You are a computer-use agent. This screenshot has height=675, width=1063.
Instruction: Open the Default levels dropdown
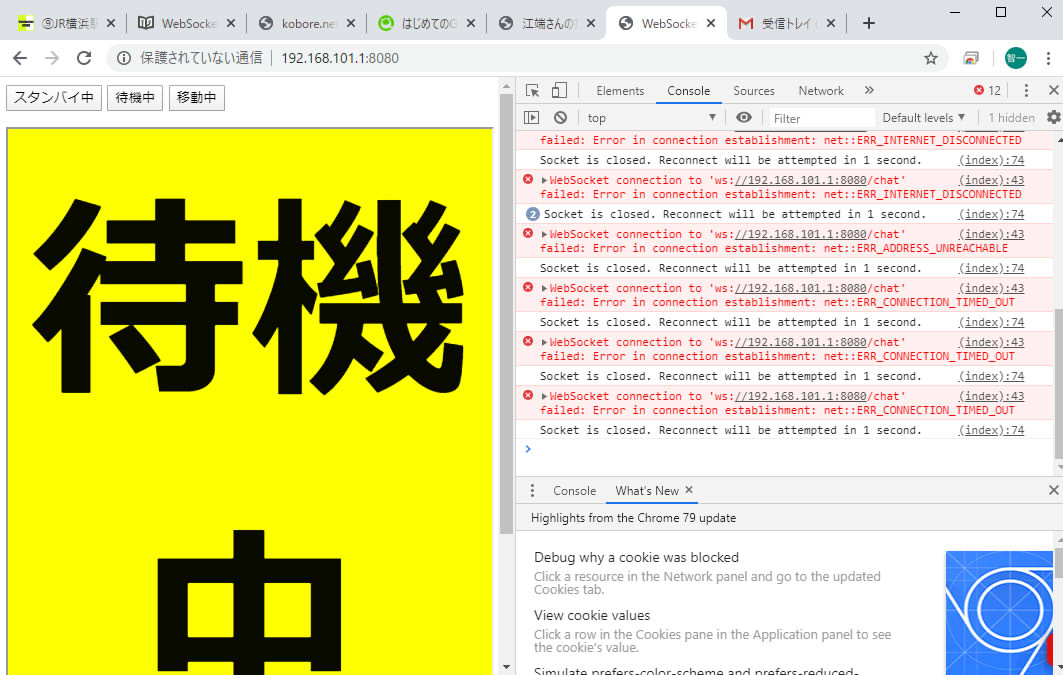(x=923, y=118)
